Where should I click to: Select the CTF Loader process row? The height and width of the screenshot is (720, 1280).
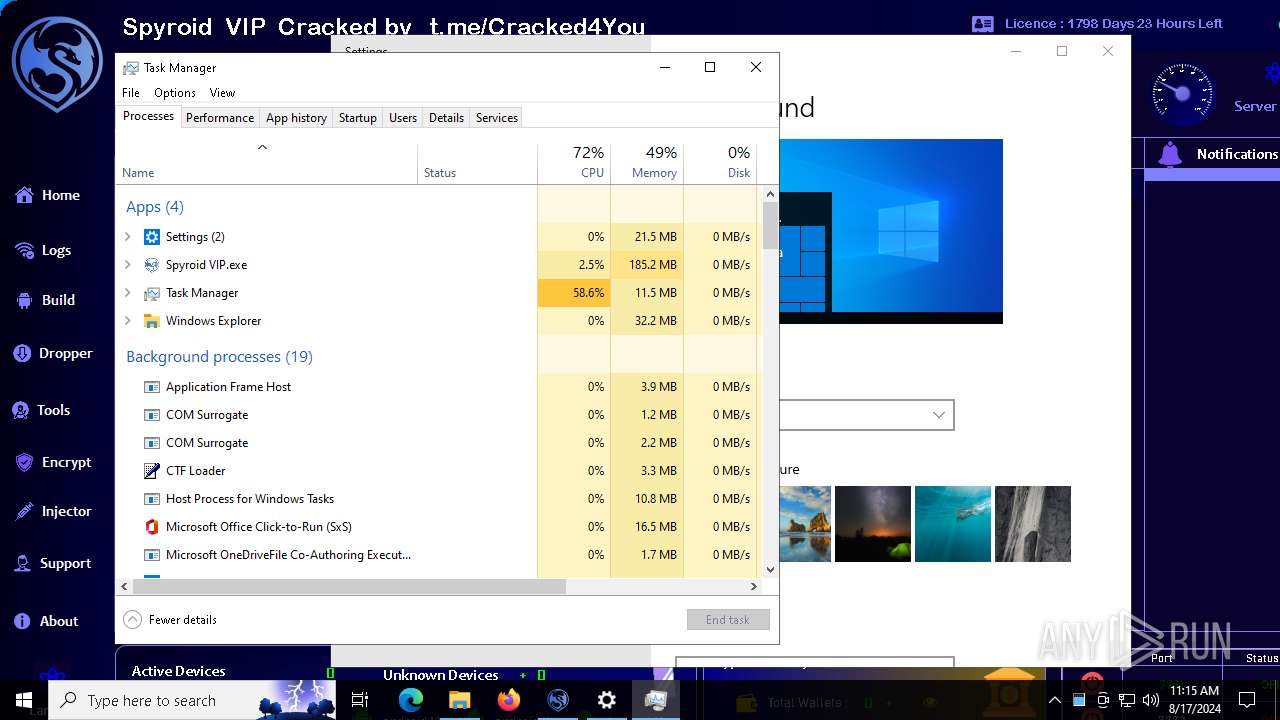pyautogui.click(x=437, y=471)
